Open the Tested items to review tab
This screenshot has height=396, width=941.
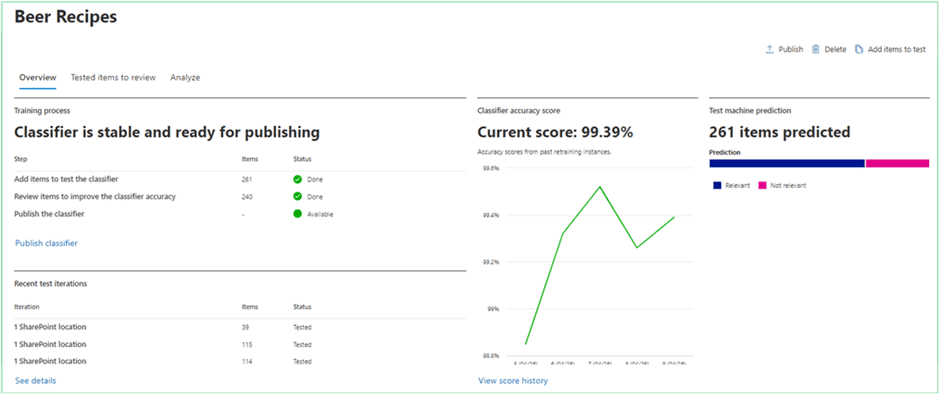pyautogui.click(x=113, y=77)
